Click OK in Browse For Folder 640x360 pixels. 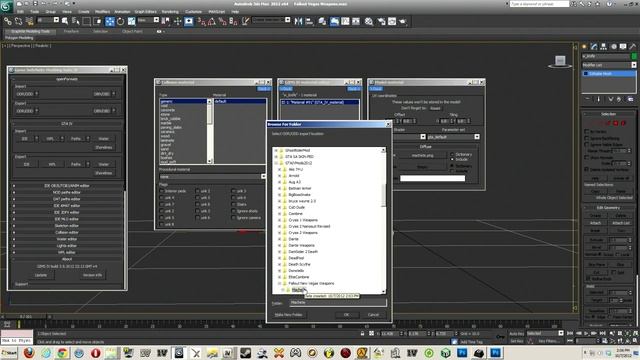point(346,315)
